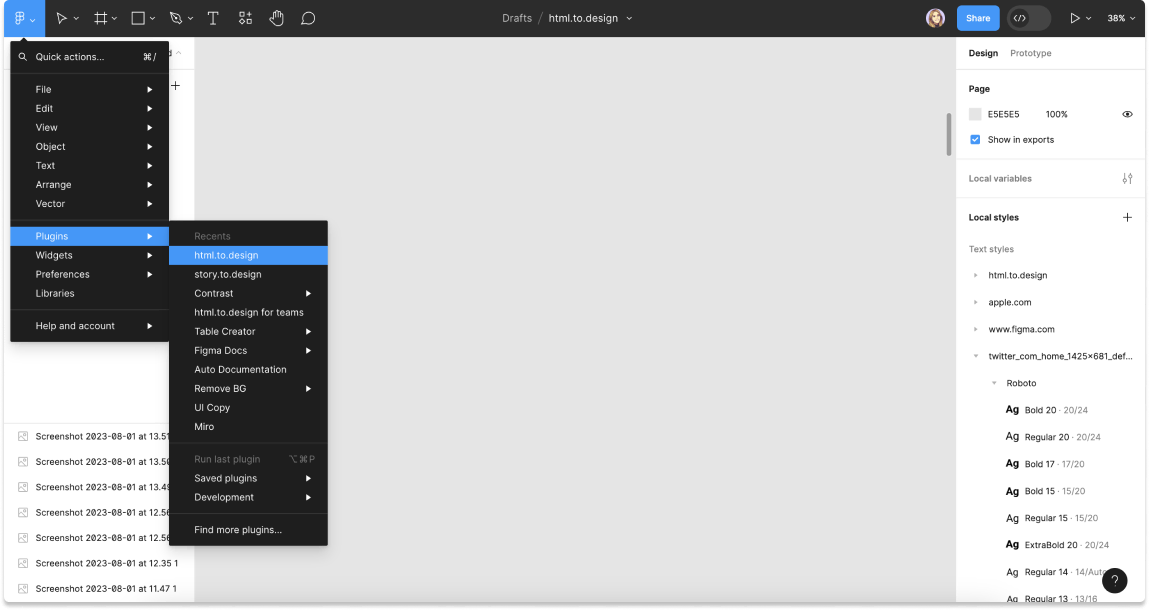Open Remove BG plugin submenu

pos(248,389)
